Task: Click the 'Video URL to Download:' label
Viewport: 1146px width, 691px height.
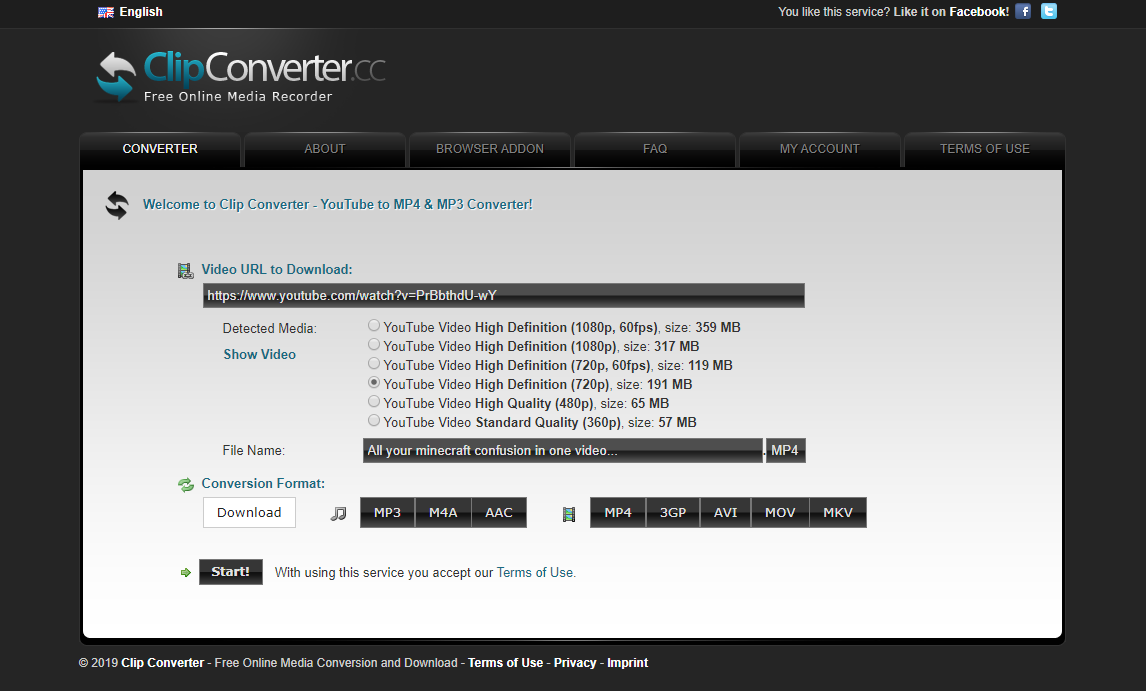Action: click(x=277, y=270)
